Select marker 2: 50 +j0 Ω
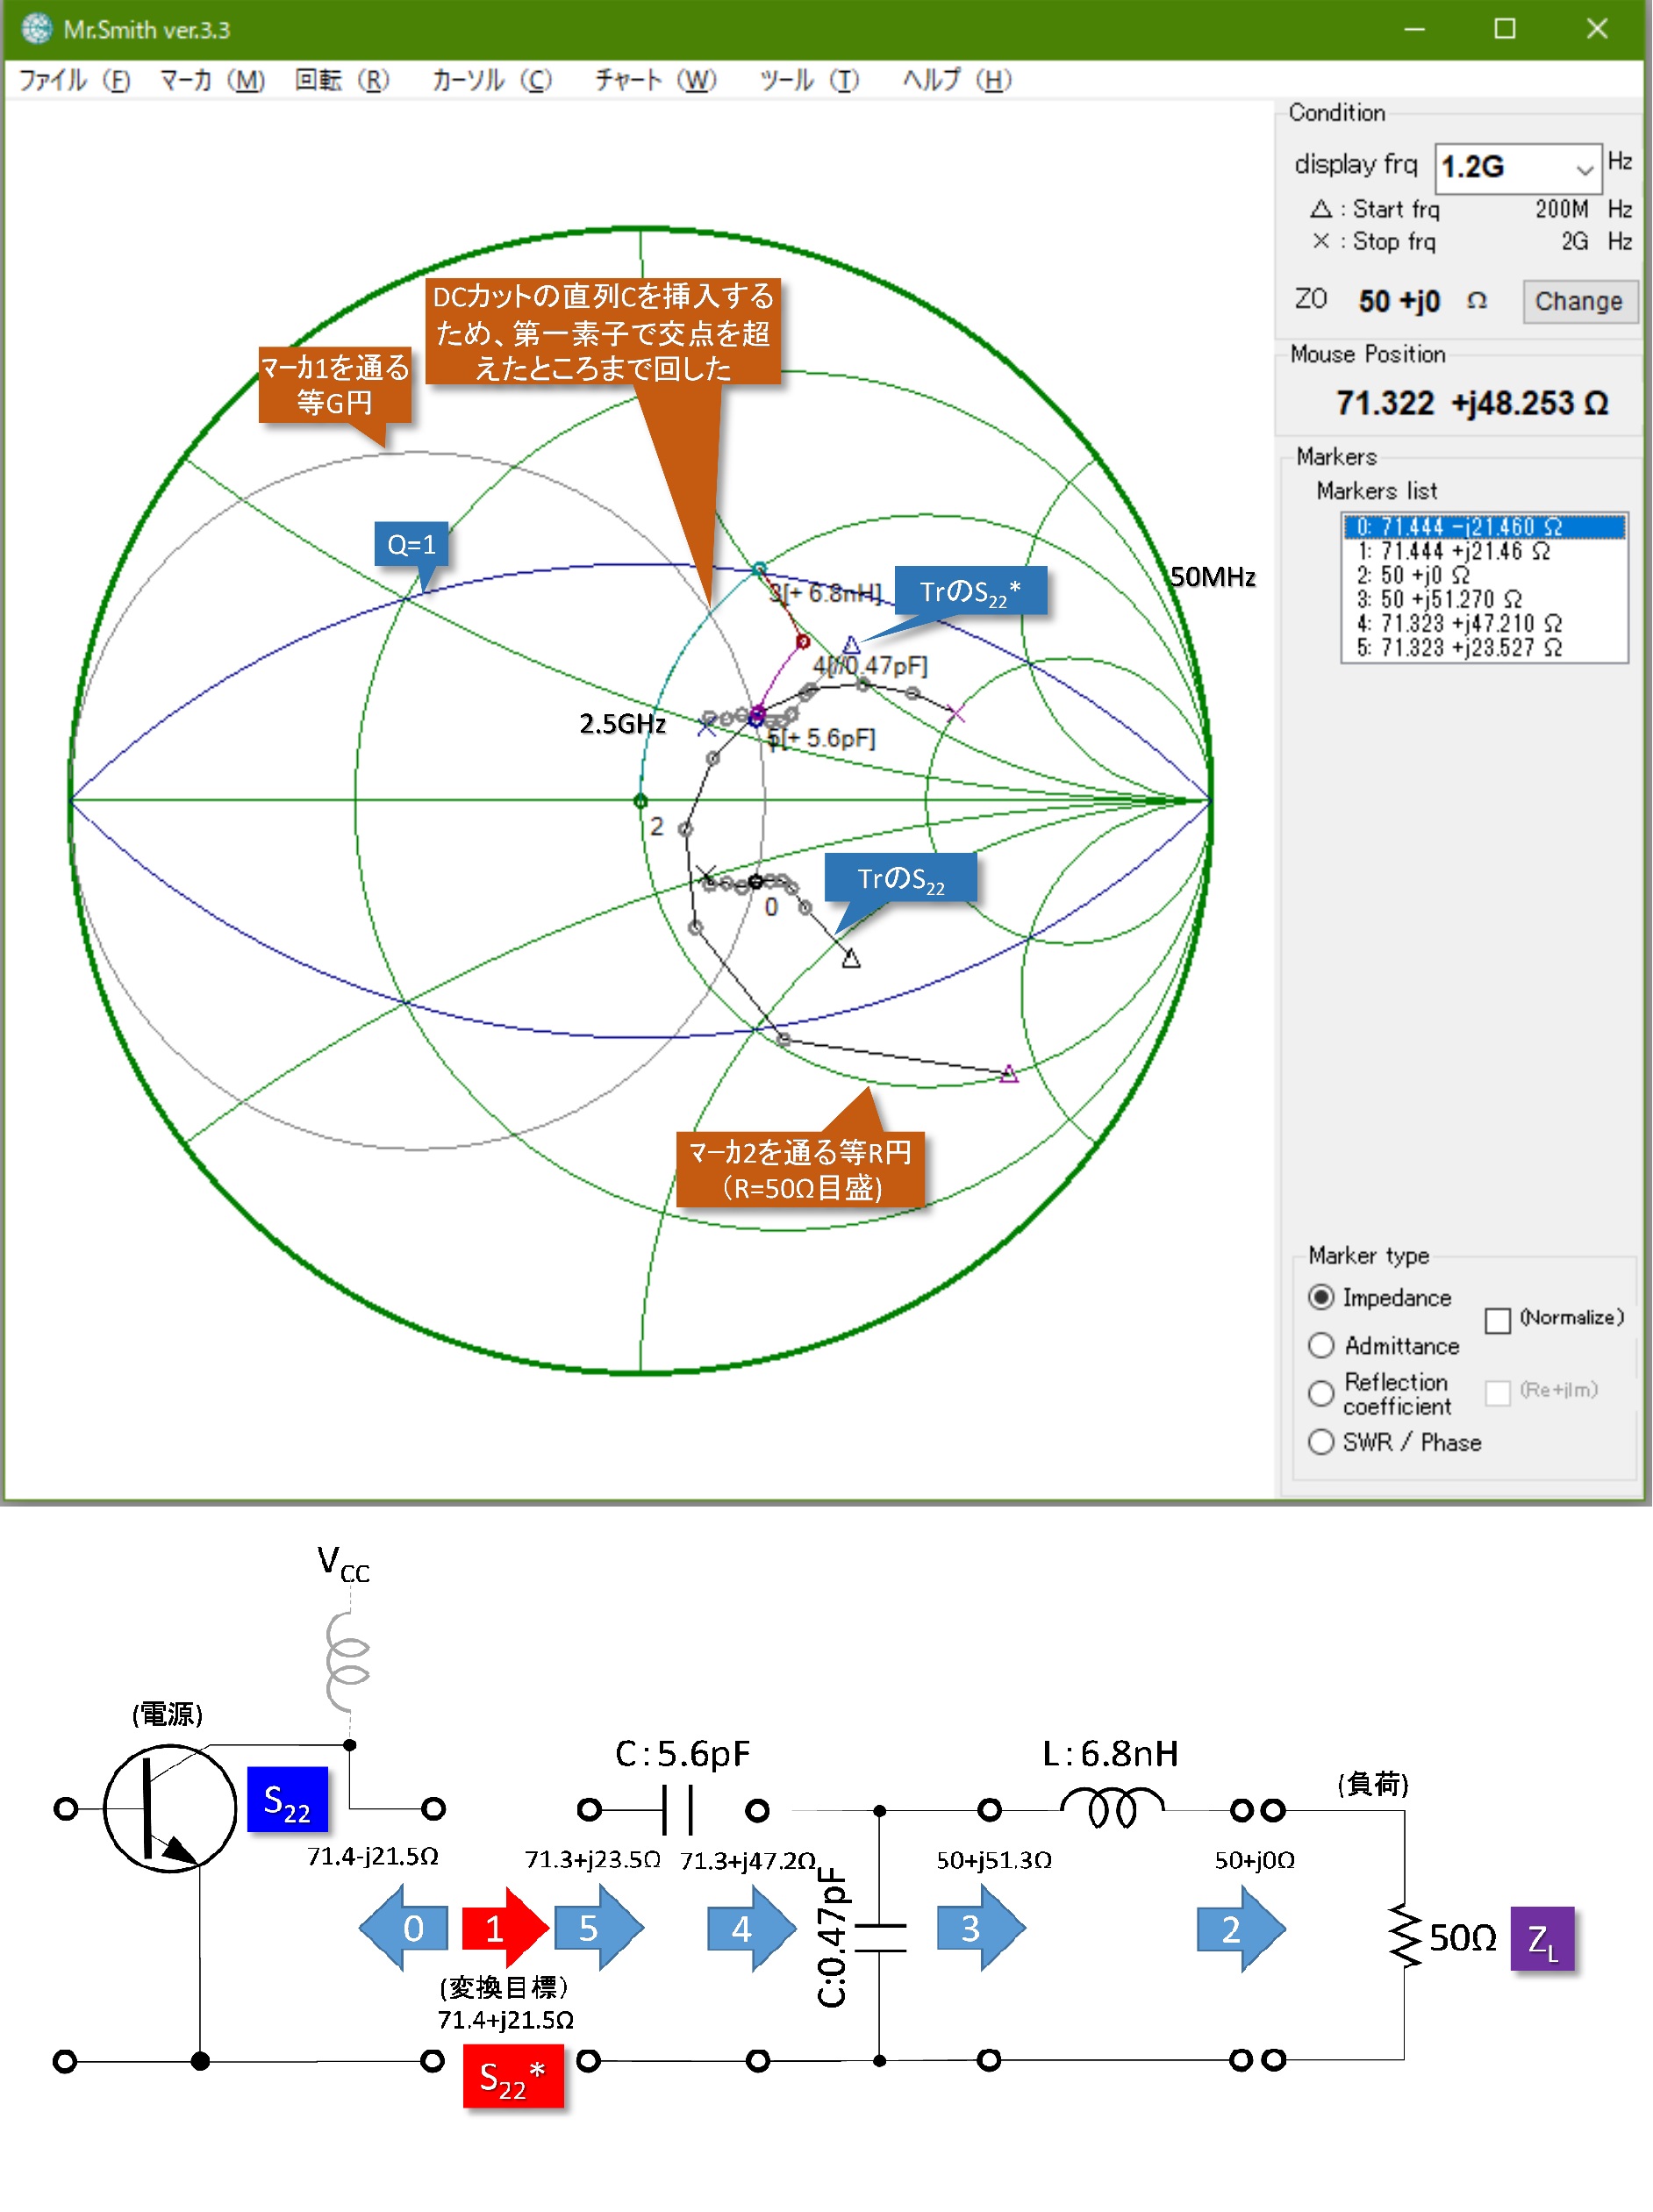This screenshot has height=2212, width=1653. pyautogui.click(x=1484, y=575)
